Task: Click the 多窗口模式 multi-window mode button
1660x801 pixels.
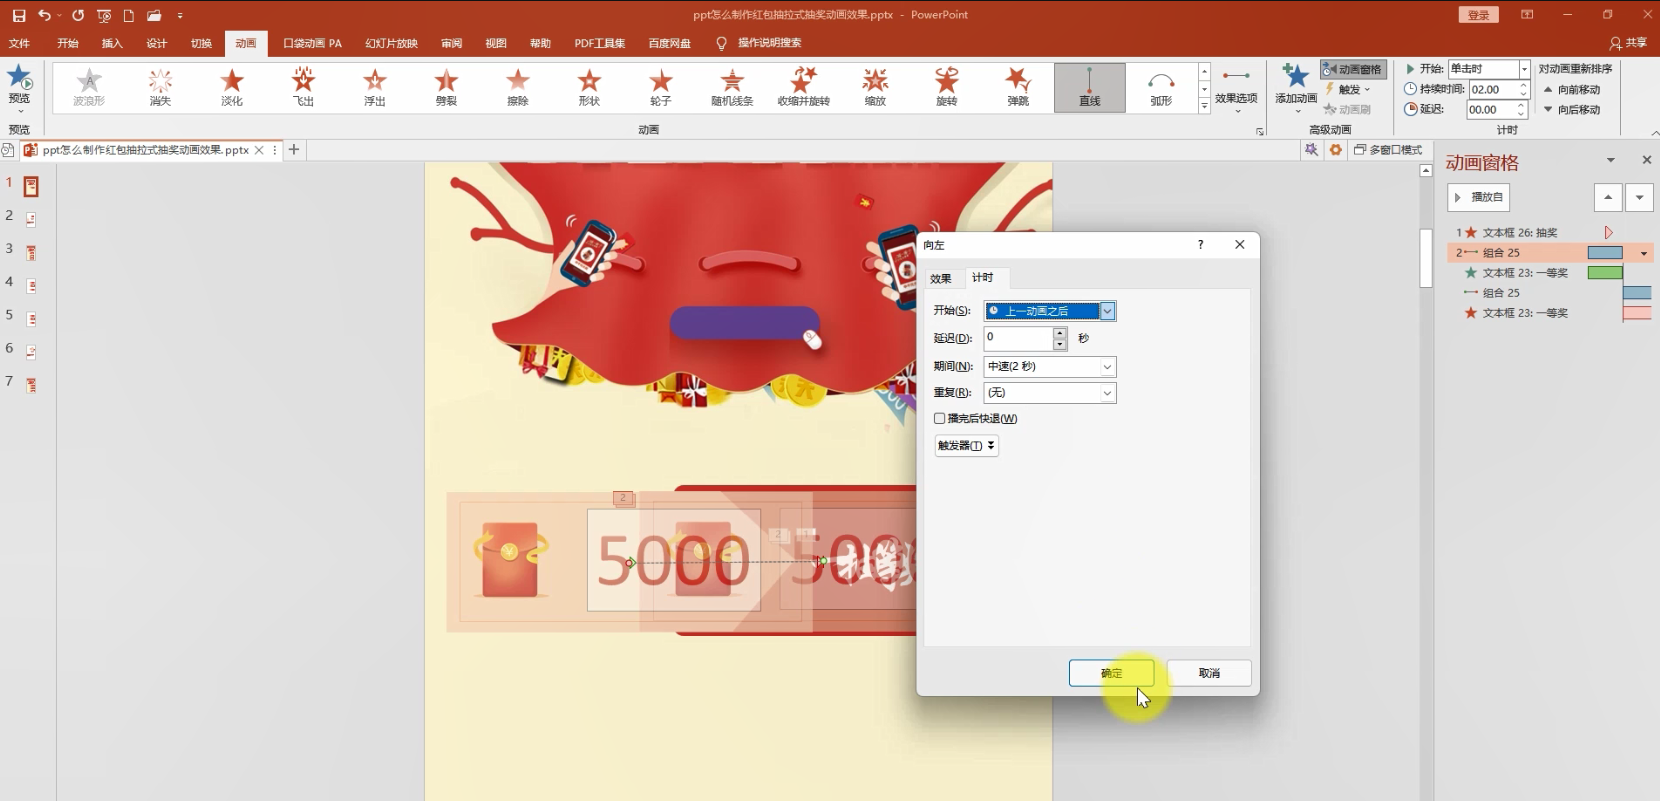Action: coord(1388,150)
